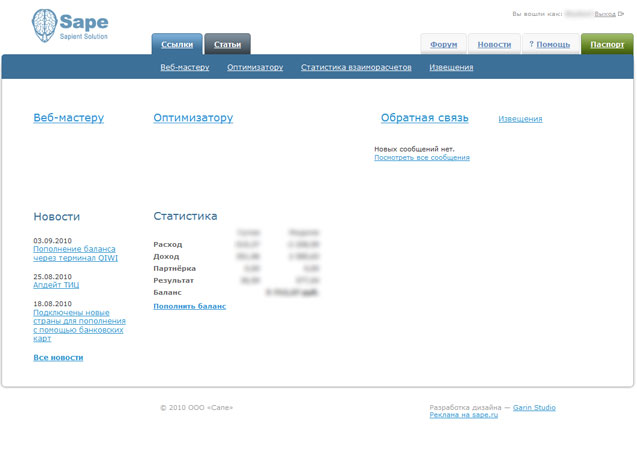Click the © 2010 ООО «Сапе» copyright text
Viewport: 637px width, 460px height.
point(197,407)
